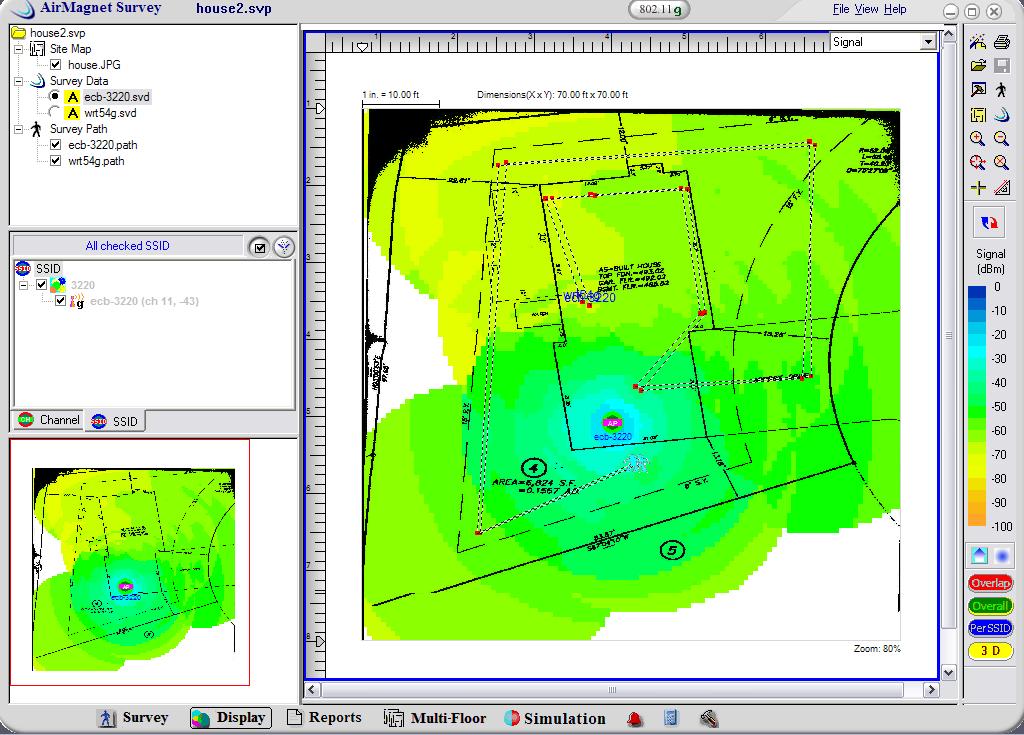This screenshot has height=735, width=1024.
Task: Open the Signal display type dropdown
Action: [928, 42]
